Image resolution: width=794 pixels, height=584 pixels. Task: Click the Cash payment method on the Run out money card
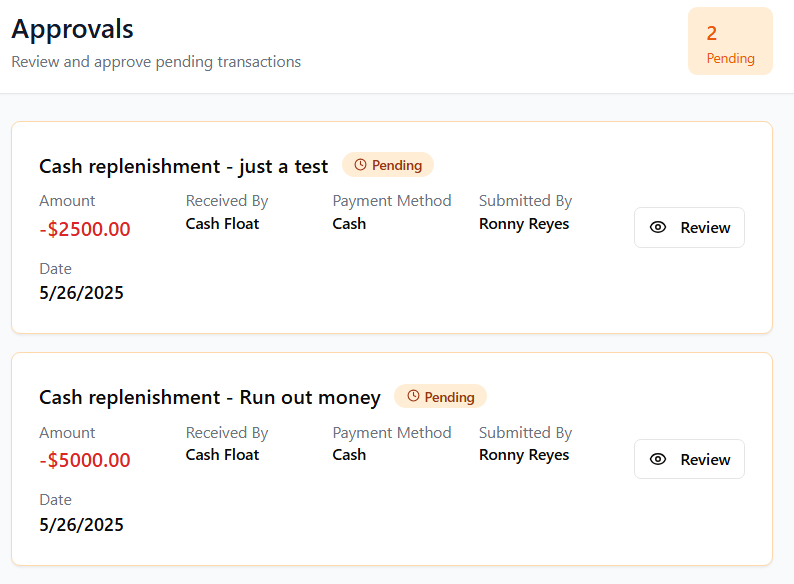(x=349, y=455)
